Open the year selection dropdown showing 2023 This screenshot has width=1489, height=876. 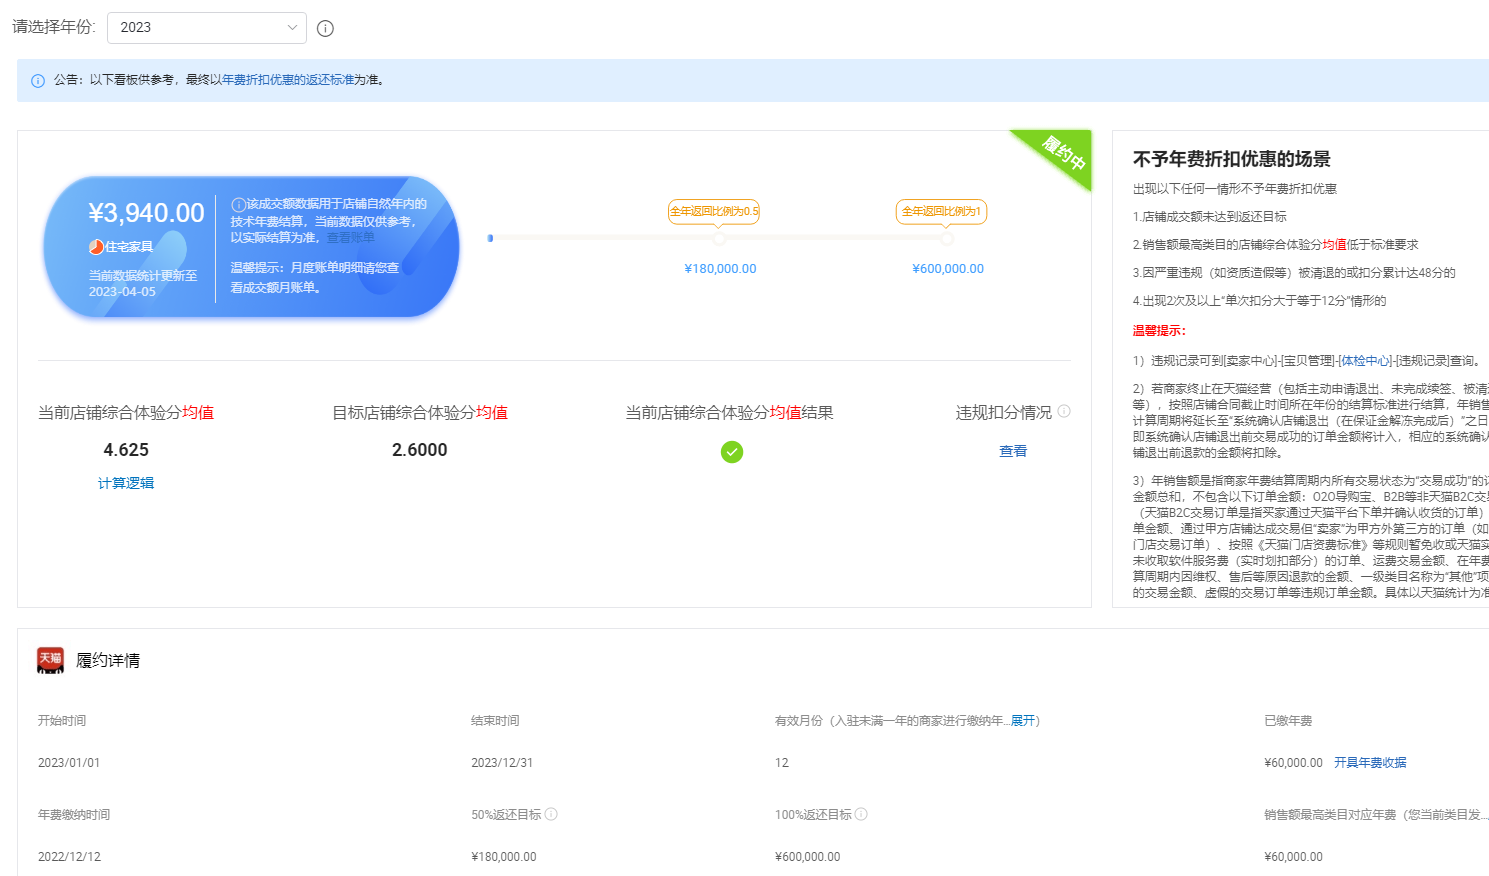pos(206,28)
